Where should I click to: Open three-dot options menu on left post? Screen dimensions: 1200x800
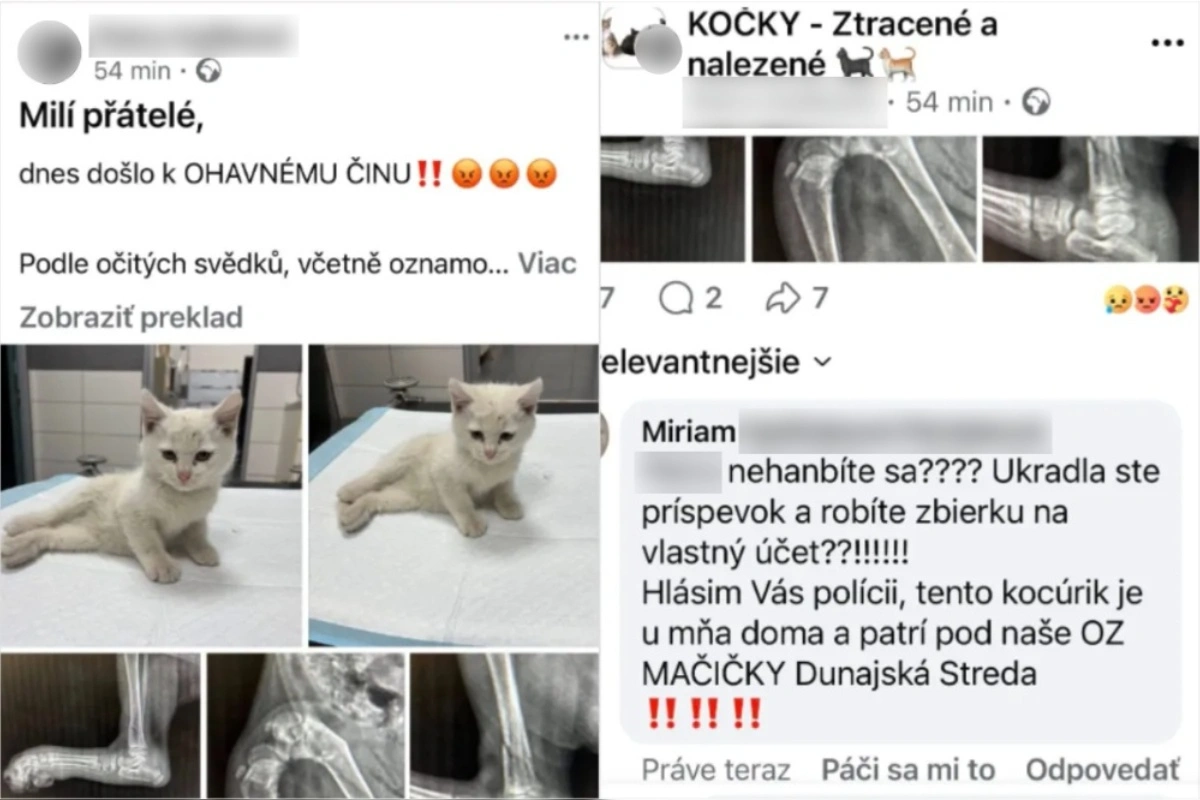576,37
